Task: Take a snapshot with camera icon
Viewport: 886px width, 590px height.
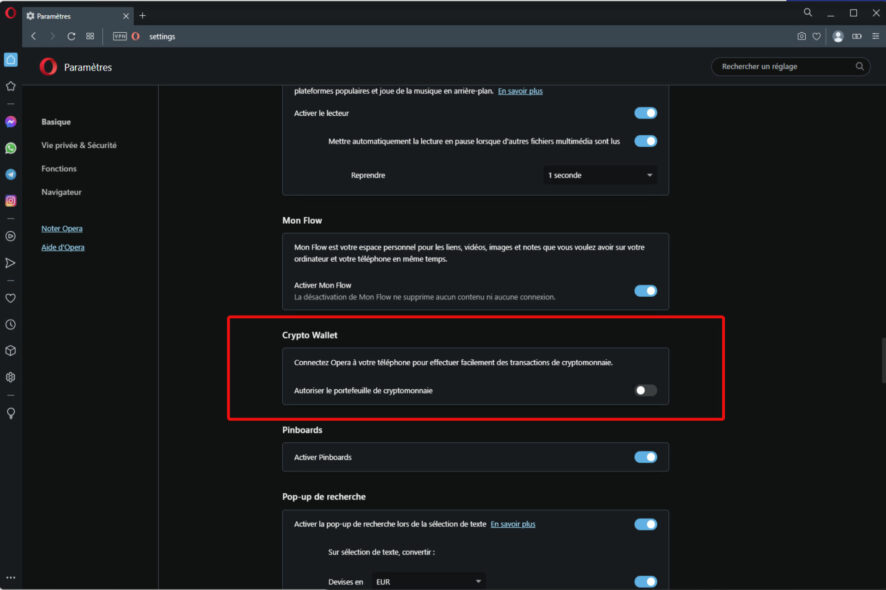Action: tap(801, 36)
